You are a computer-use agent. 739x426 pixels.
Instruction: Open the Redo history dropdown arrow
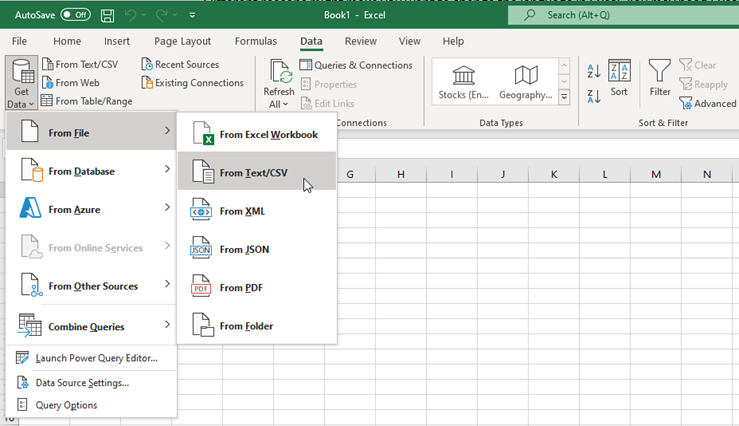(175, 15)
